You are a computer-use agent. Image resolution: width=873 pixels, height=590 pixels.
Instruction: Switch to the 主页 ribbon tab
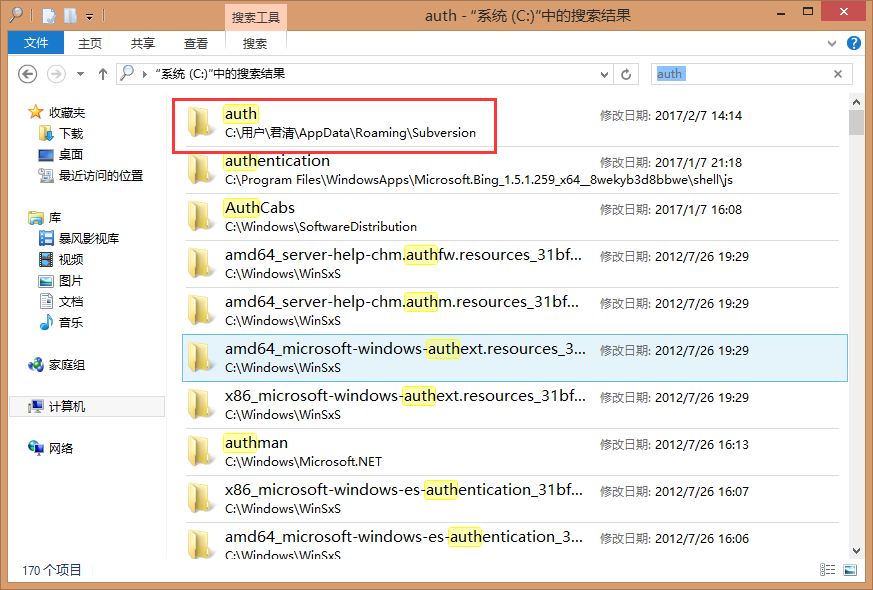(x=90, y=43)
